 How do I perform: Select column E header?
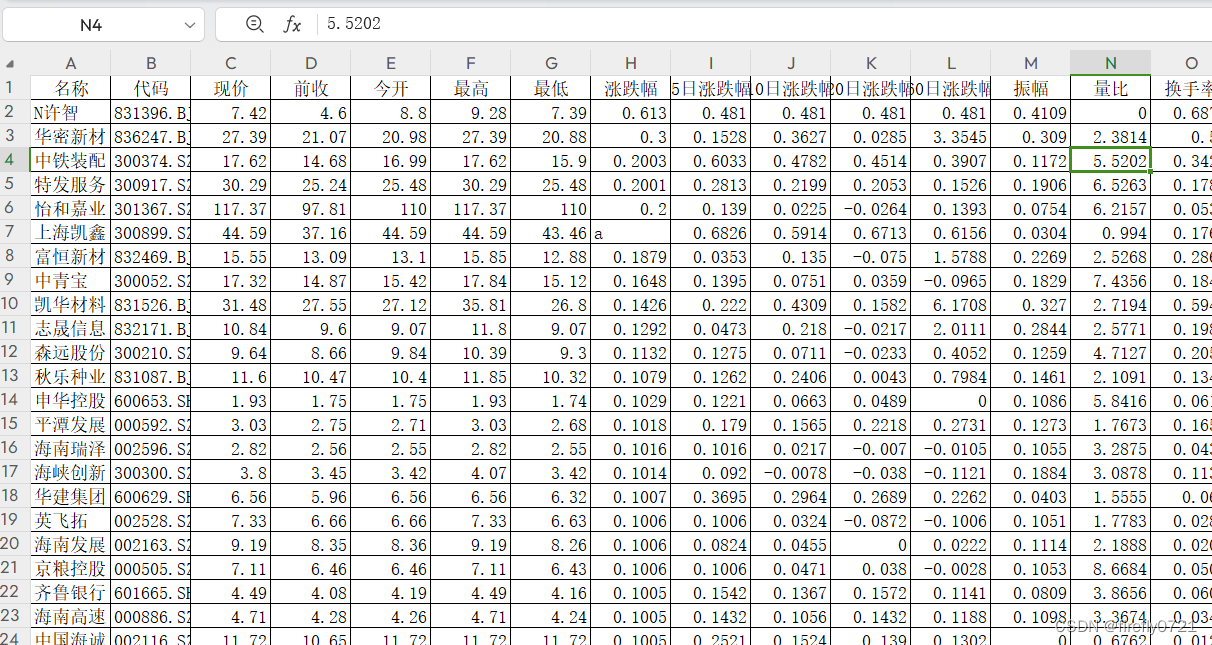[391, 62]
